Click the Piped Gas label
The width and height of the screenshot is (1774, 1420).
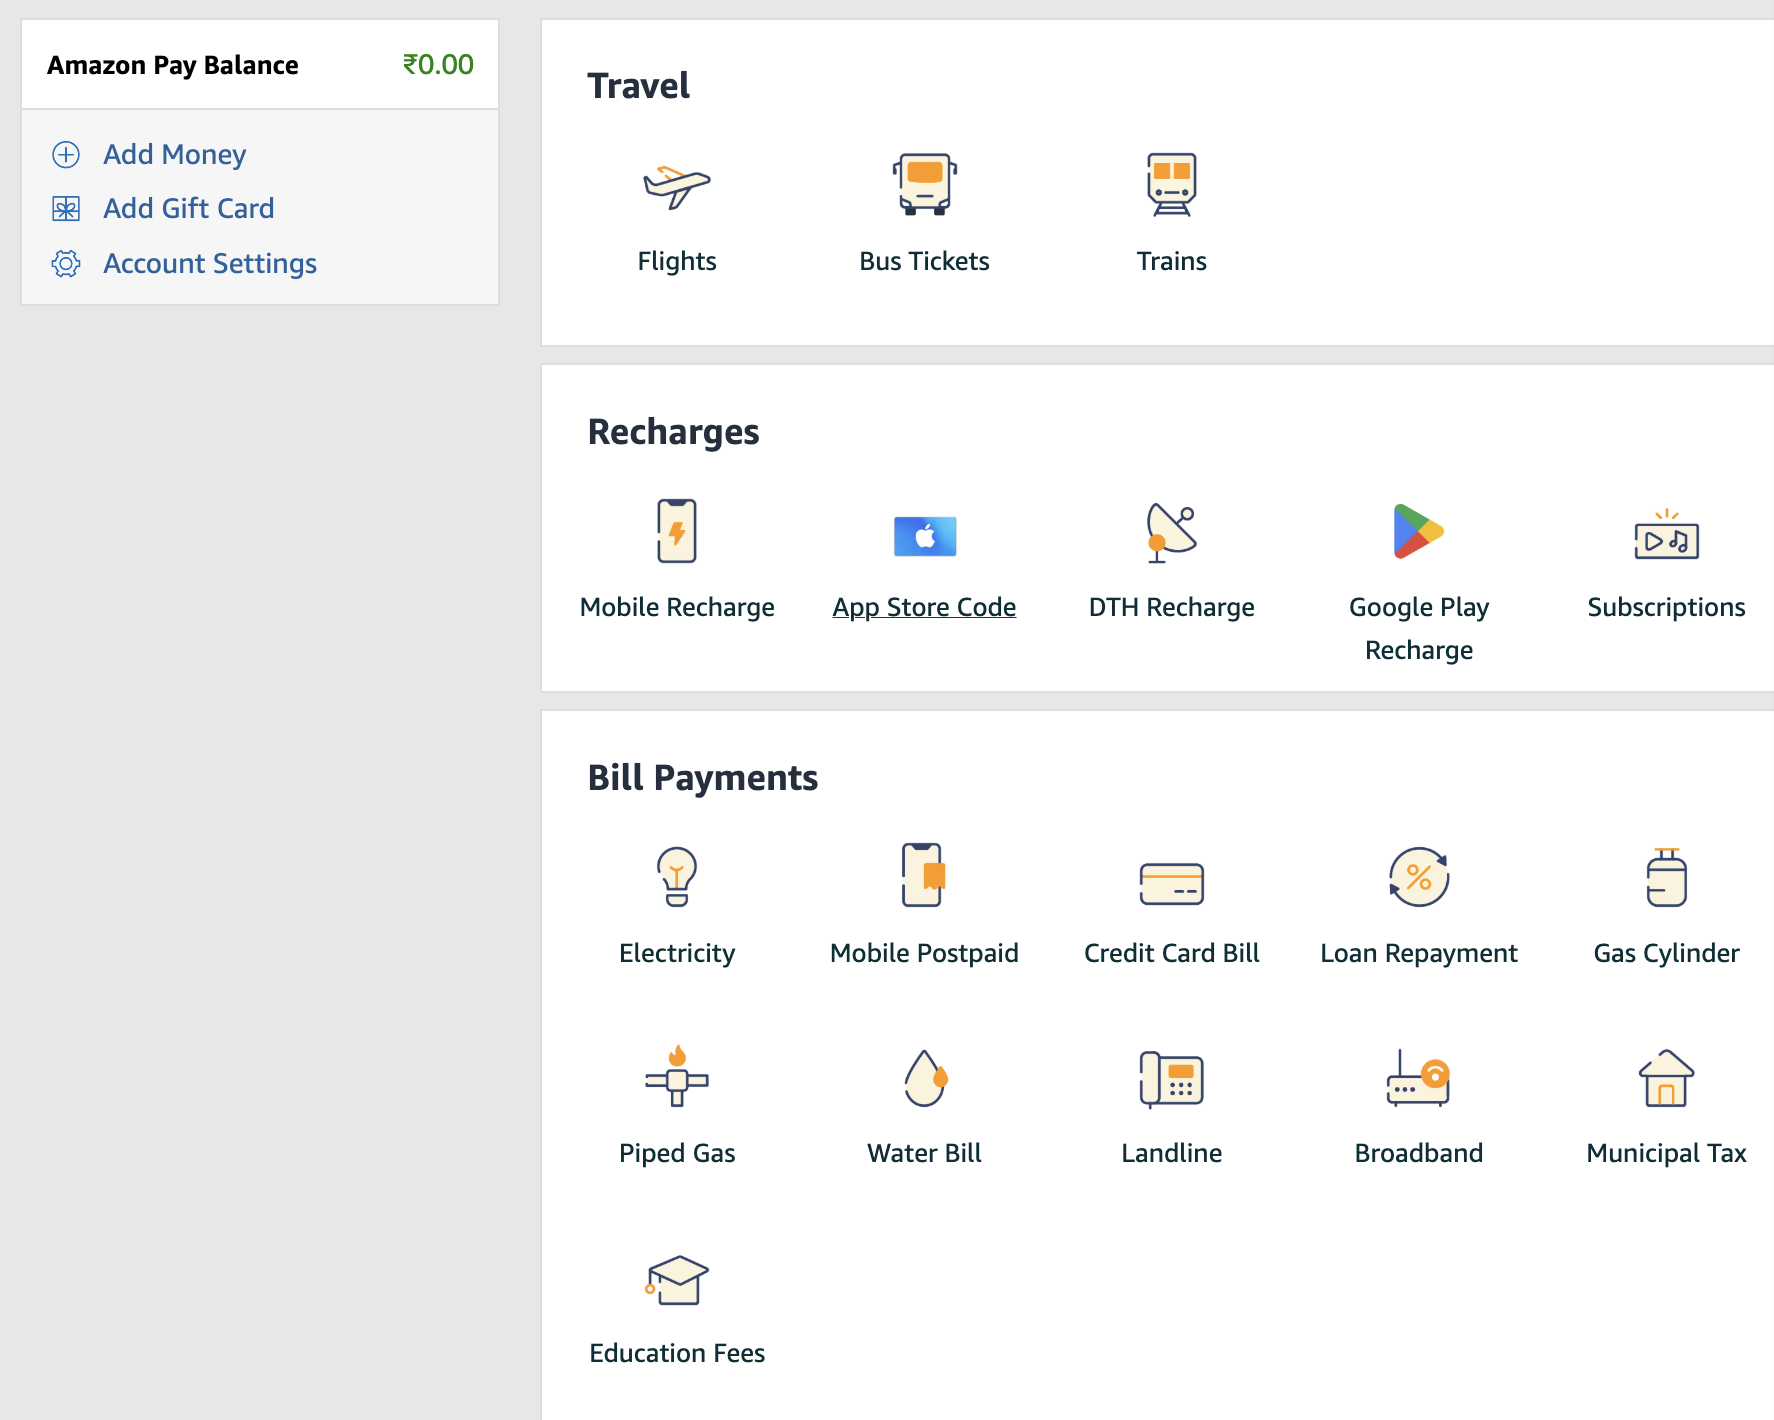click(677, 1153)
